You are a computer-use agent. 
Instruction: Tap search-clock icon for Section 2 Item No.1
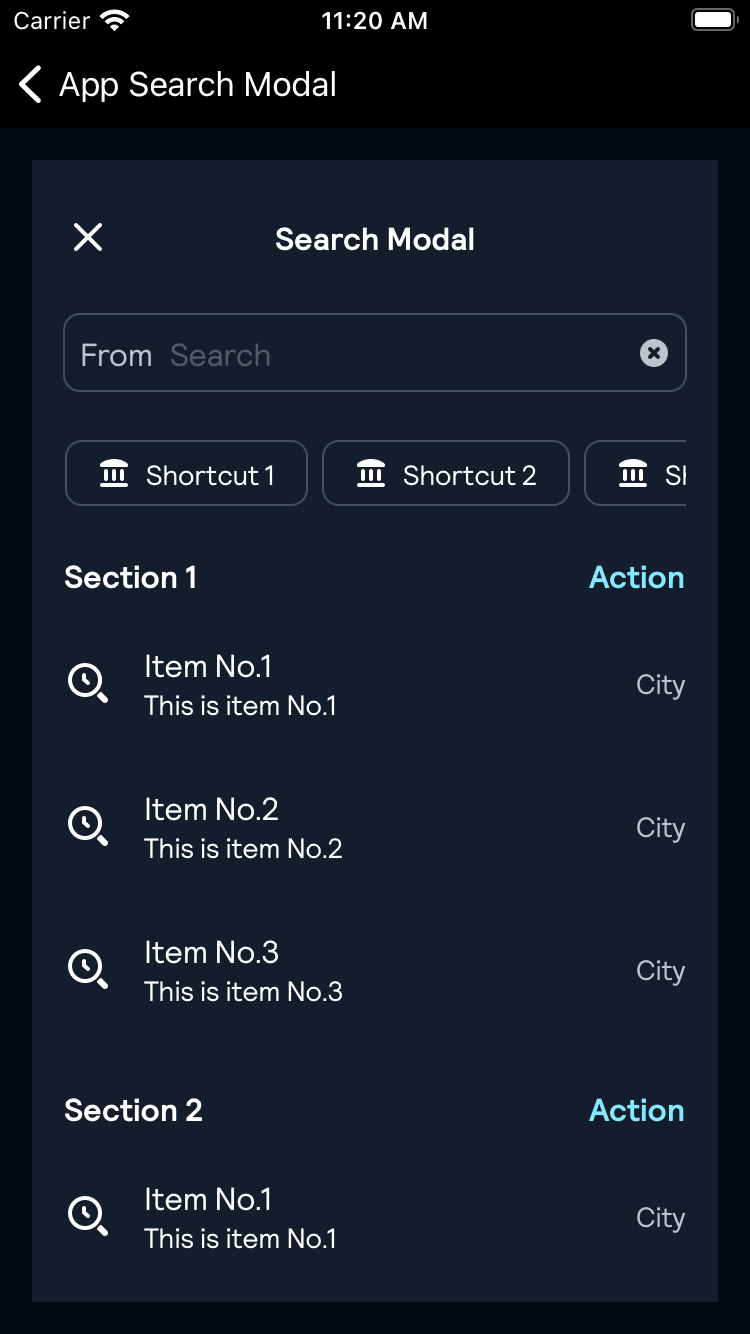point(88,1217)
